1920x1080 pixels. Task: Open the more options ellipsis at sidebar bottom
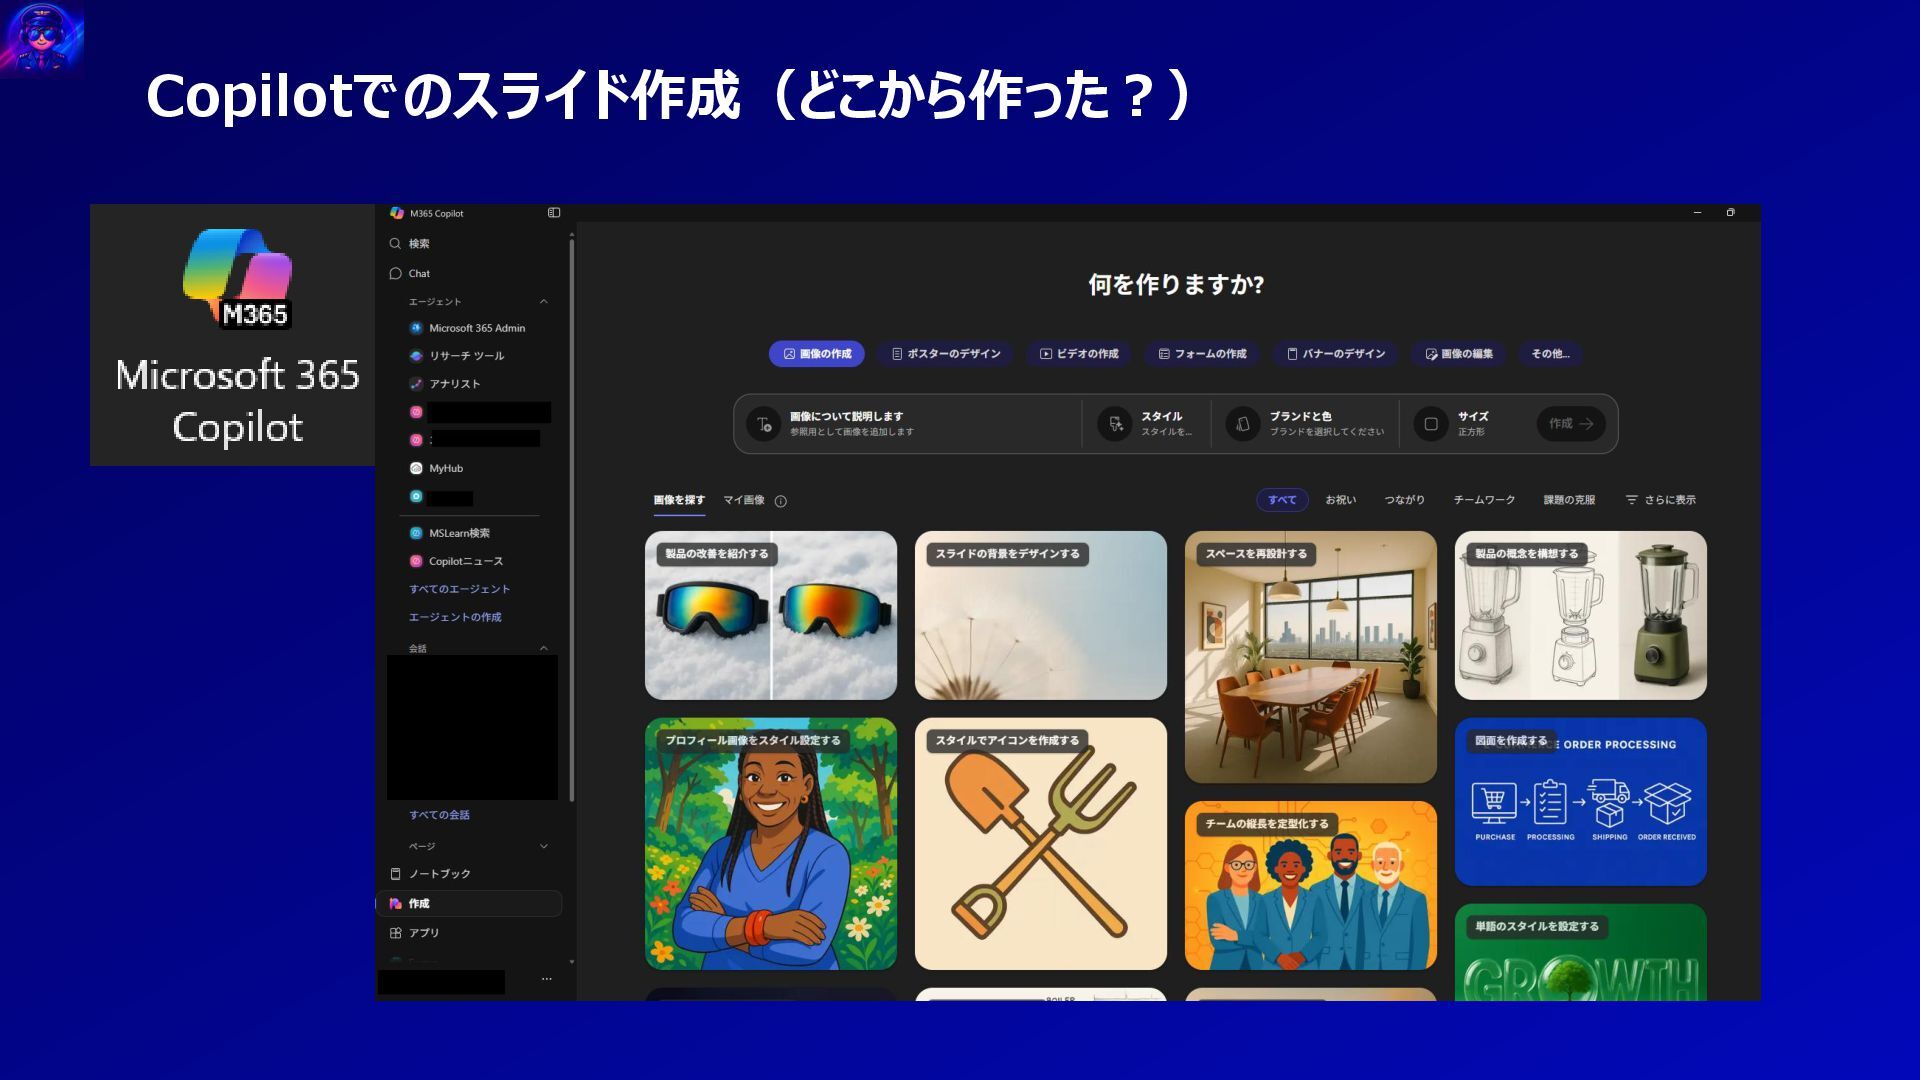[546, 979]
